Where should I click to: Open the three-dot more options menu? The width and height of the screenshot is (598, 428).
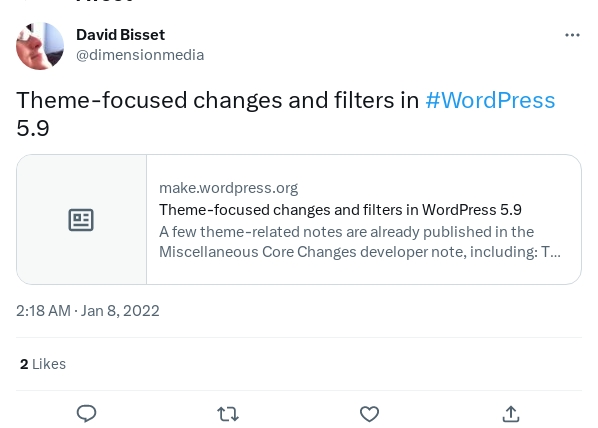point(572,35)
